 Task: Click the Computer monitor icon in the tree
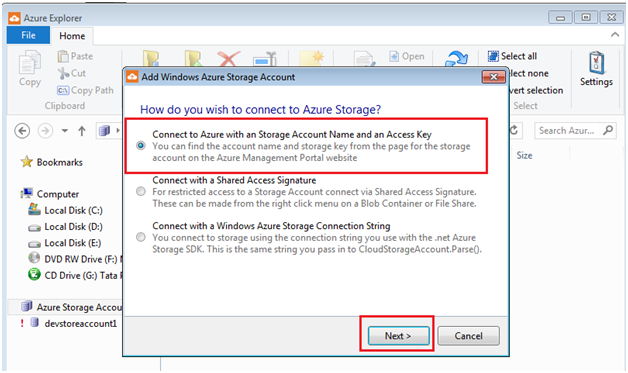point(27,194)
